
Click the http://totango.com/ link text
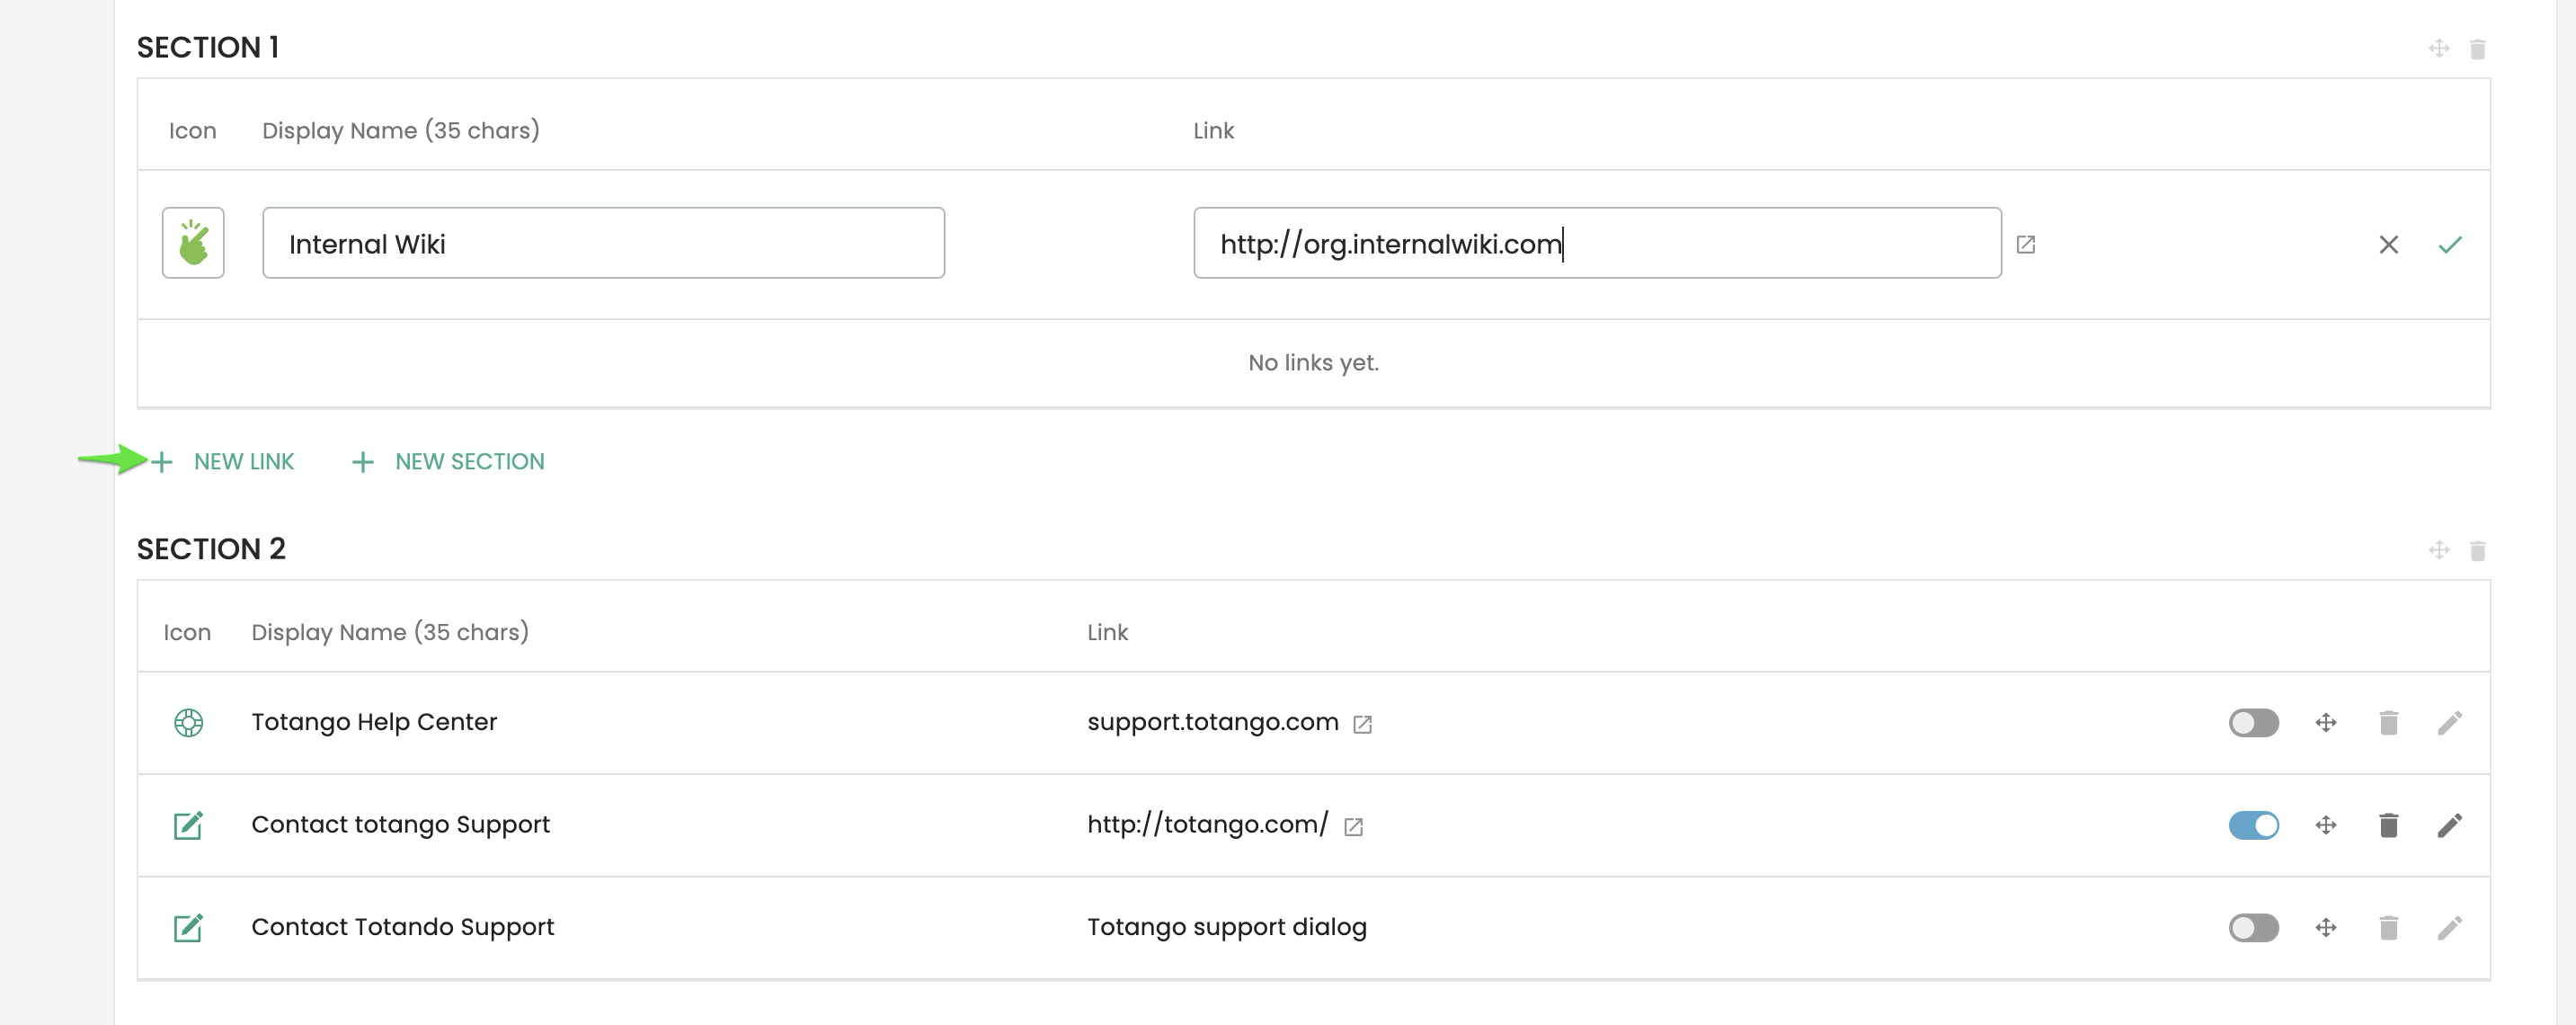pos(1207,824)
